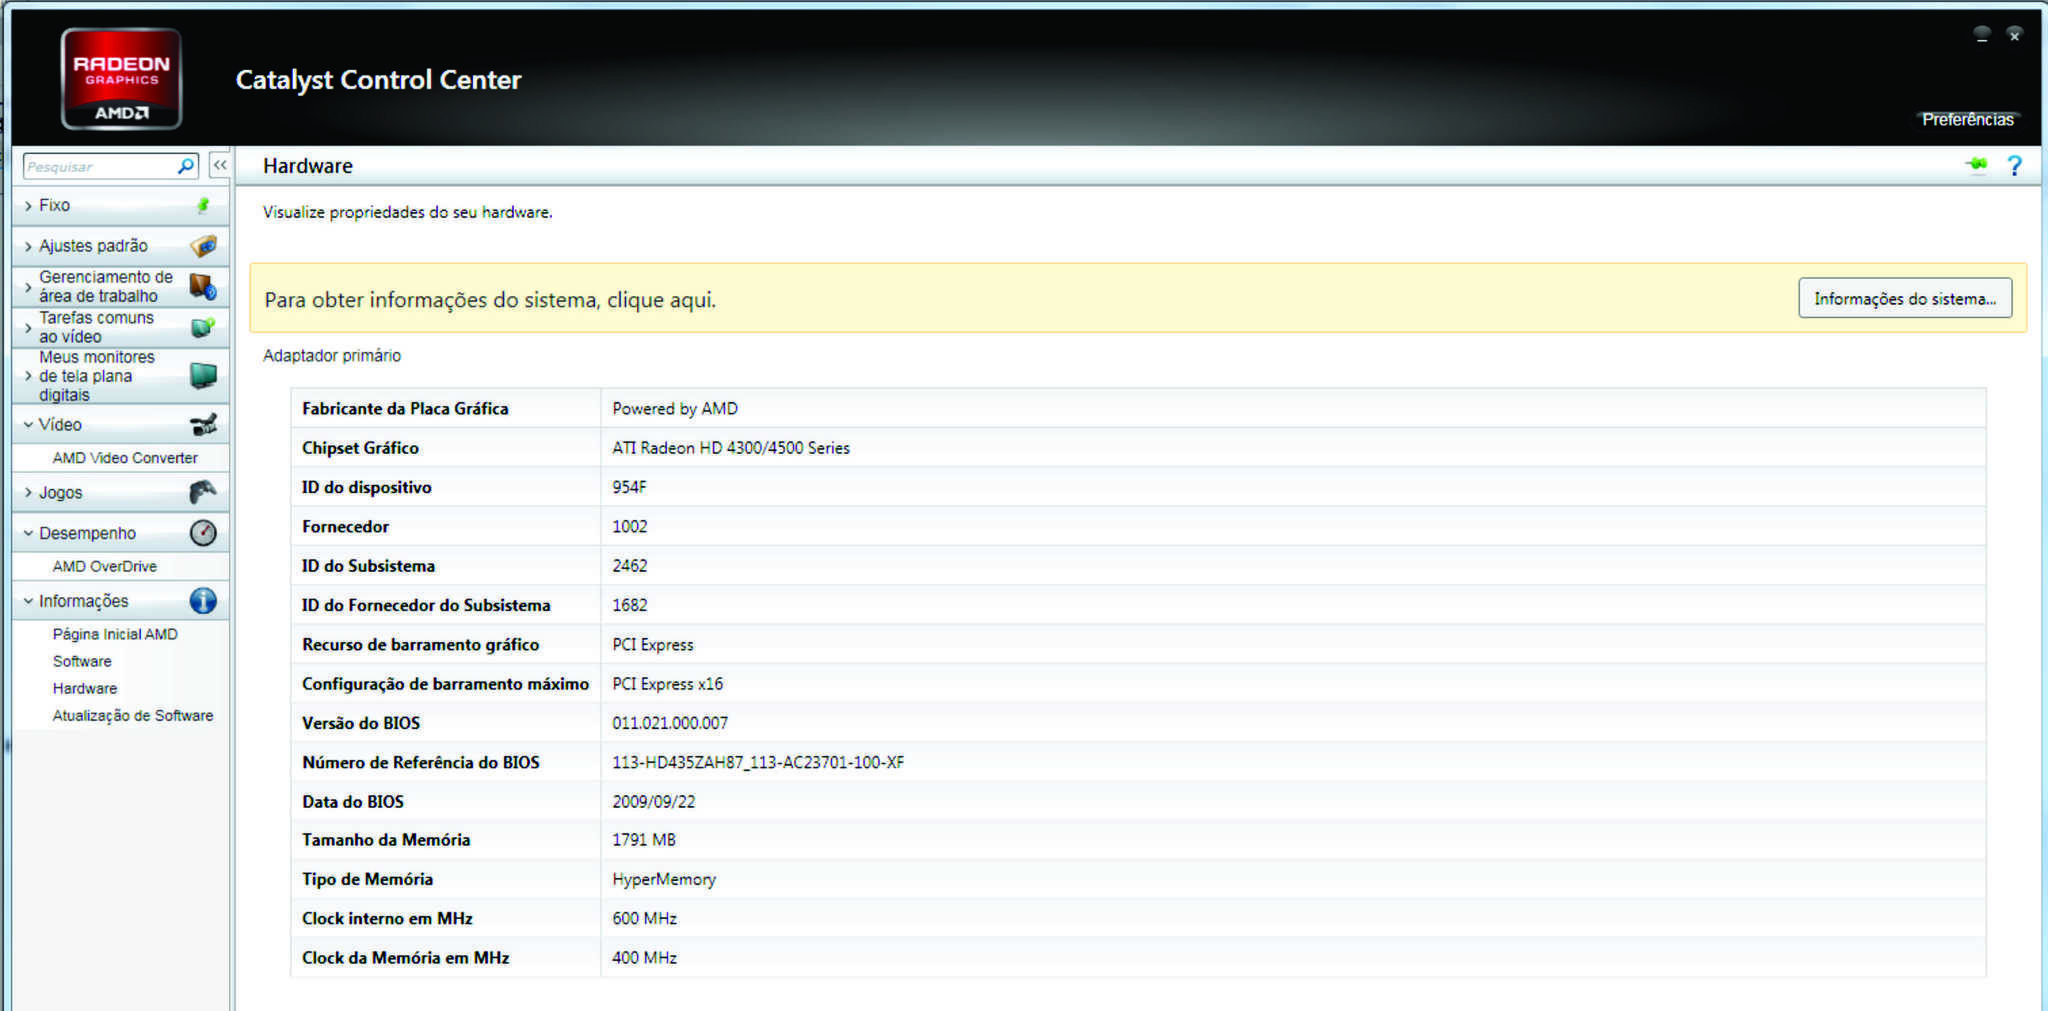Viewport: 2048px width, 1011px height.
Task: Collapse the Informações section
Action: point(28,601)
